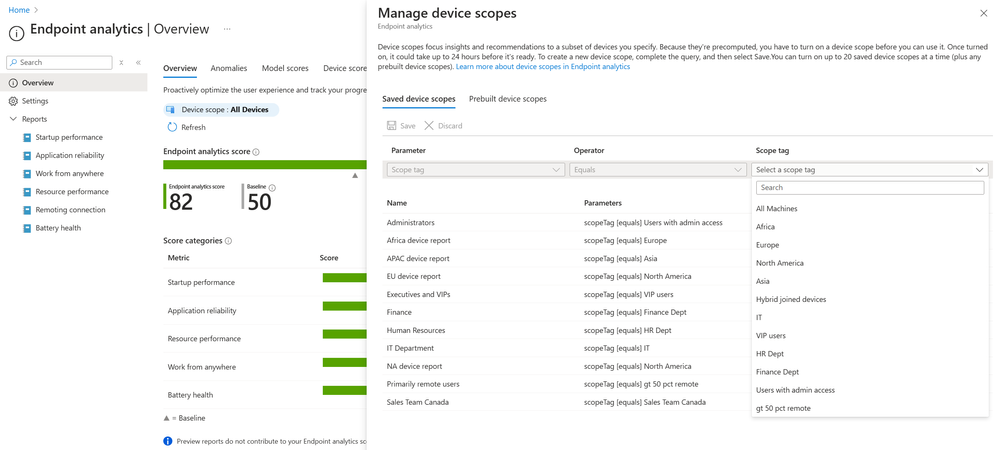999x450 pixels.
Task: Switch to Prebuilt device scopes tab
Action: coord(507,99)
